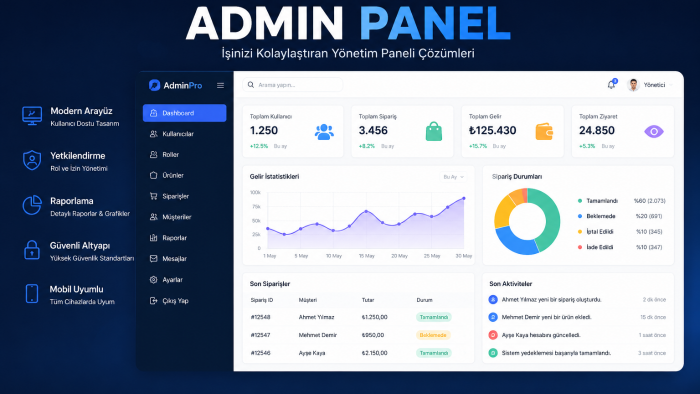Screen dimensions: 700x394
Task: Click the blue Beklemede legend dot
Action: (580, 216)
